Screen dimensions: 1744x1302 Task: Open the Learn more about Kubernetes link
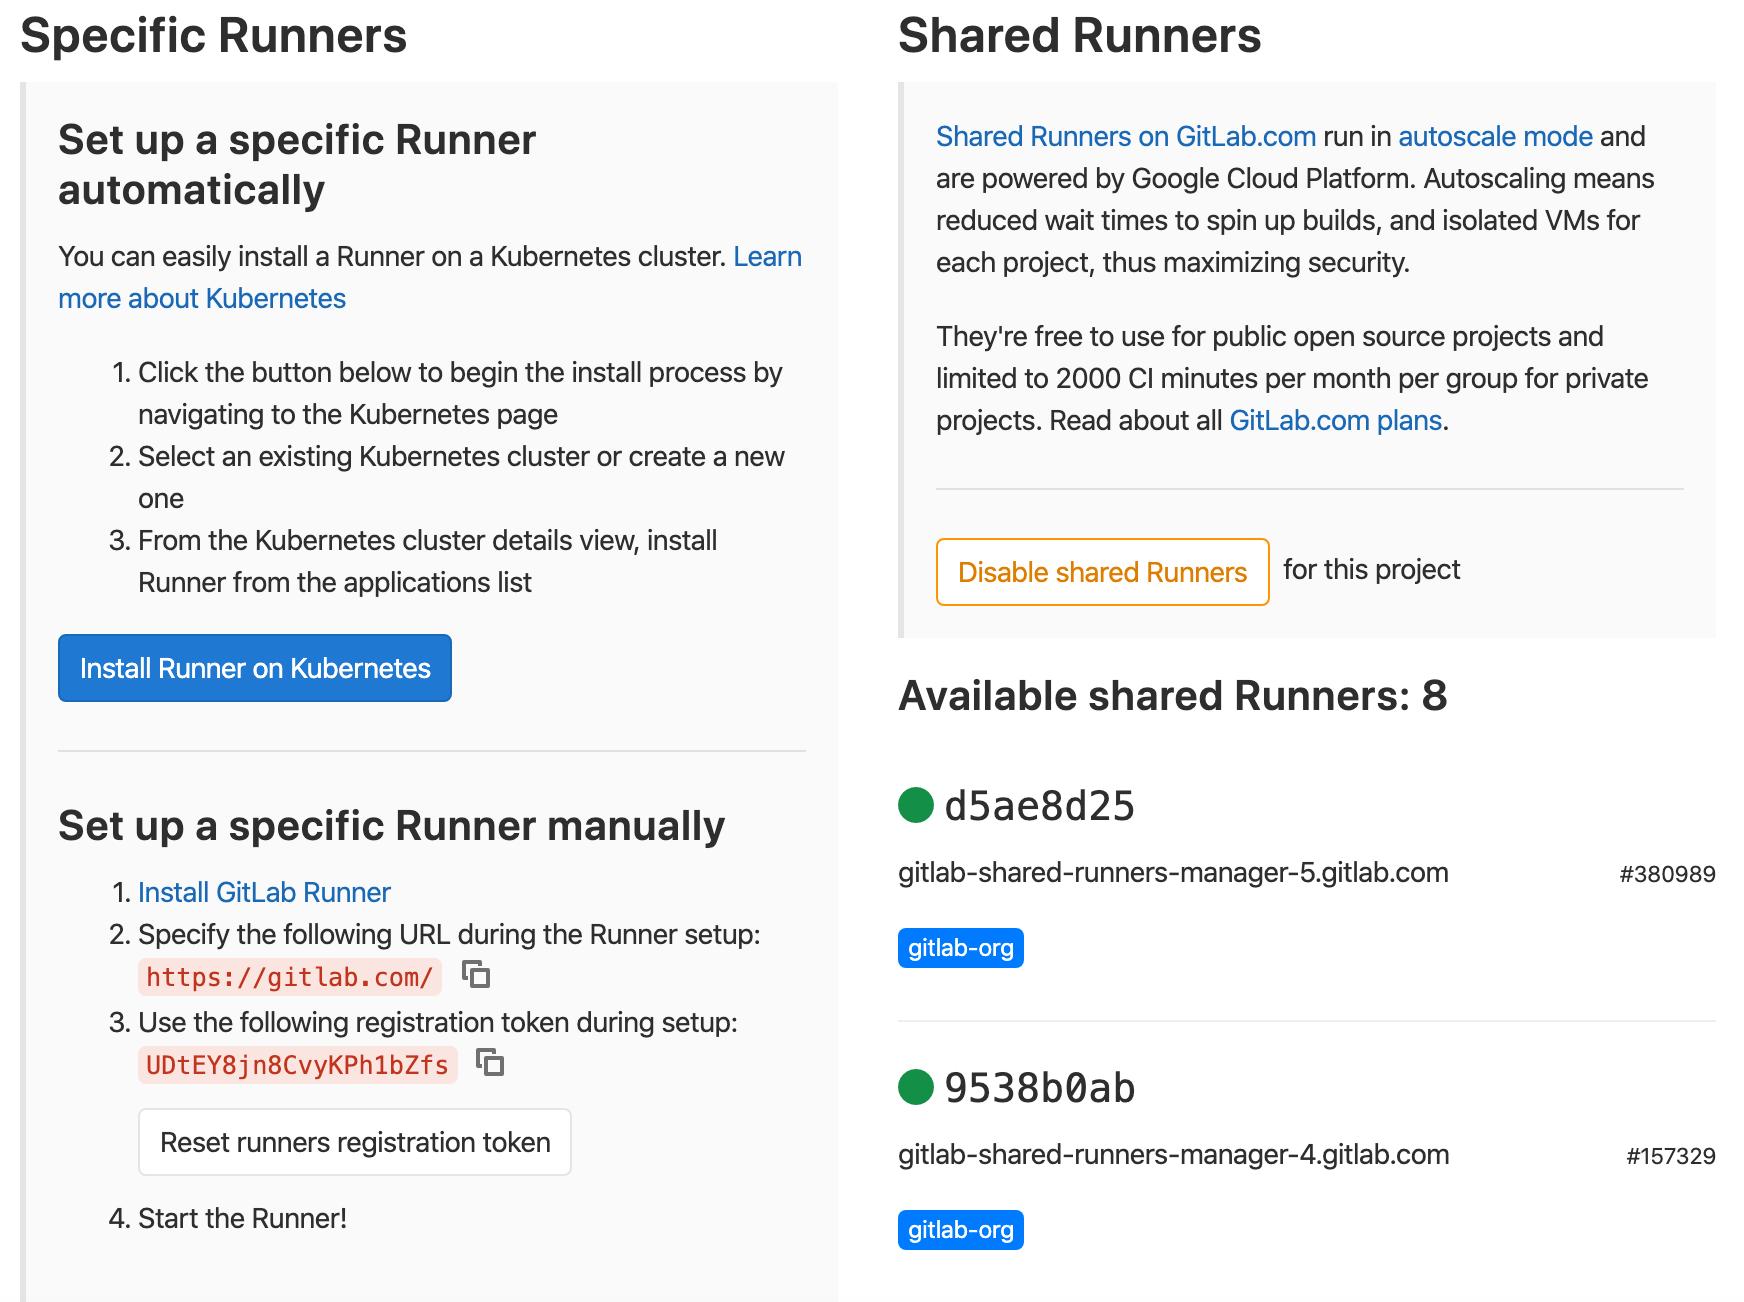click(201, 298)
